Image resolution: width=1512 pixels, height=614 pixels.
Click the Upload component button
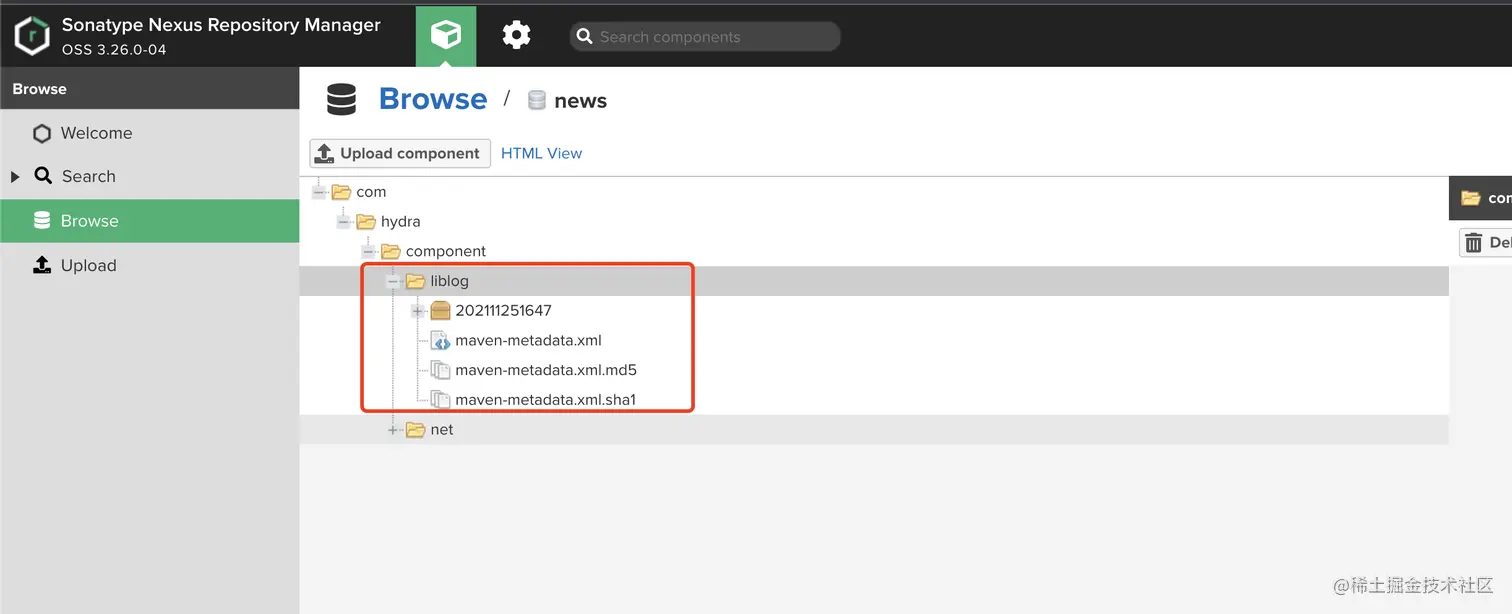coord(400,153)
